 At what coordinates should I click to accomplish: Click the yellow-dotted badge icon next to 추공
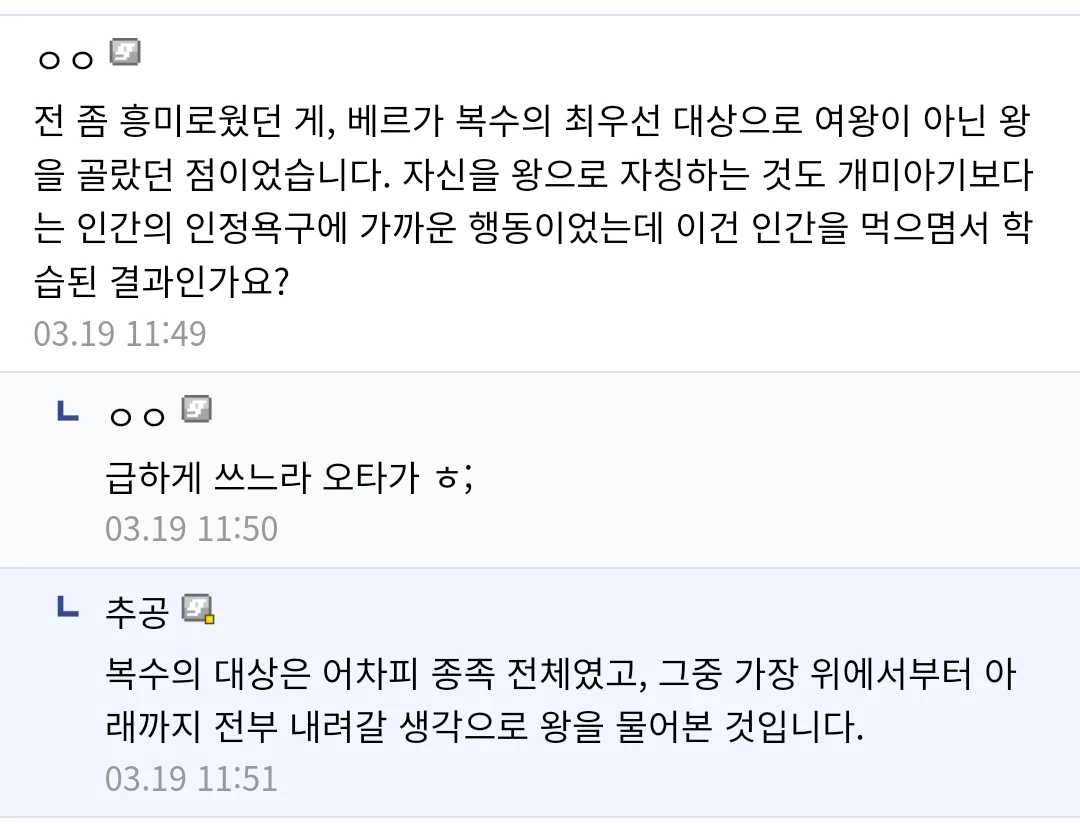tap(198, 607)
